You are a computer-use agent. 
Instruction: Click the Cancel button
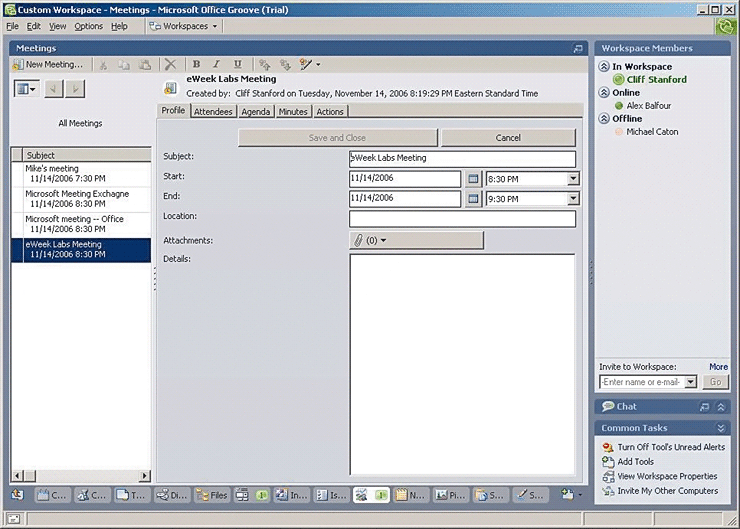(508, 138)
